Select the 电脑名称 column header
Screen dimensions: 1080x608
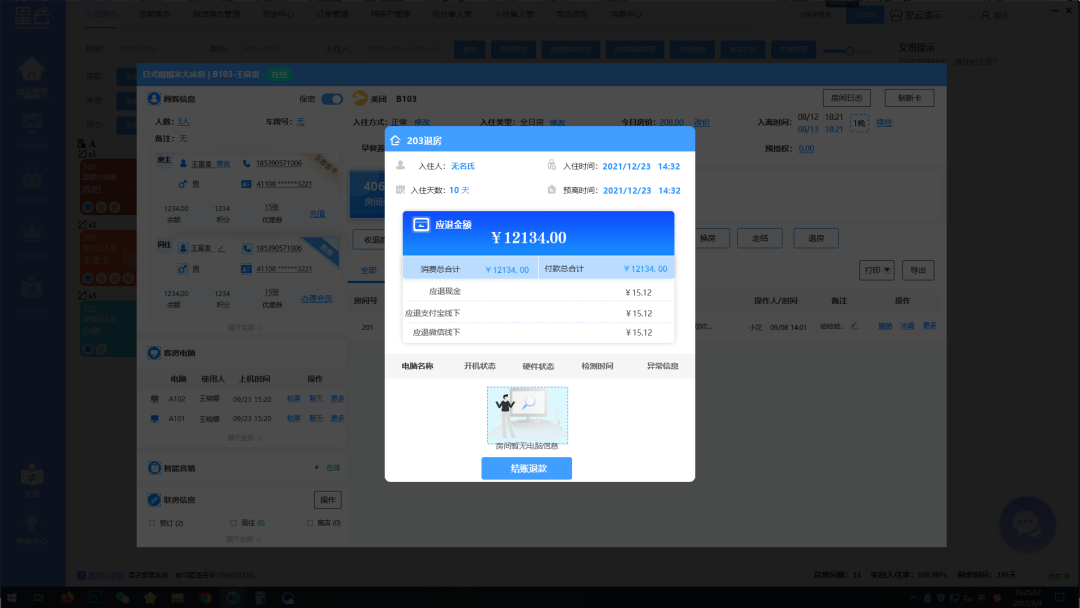pyautogui.click(x=417, y=366)
